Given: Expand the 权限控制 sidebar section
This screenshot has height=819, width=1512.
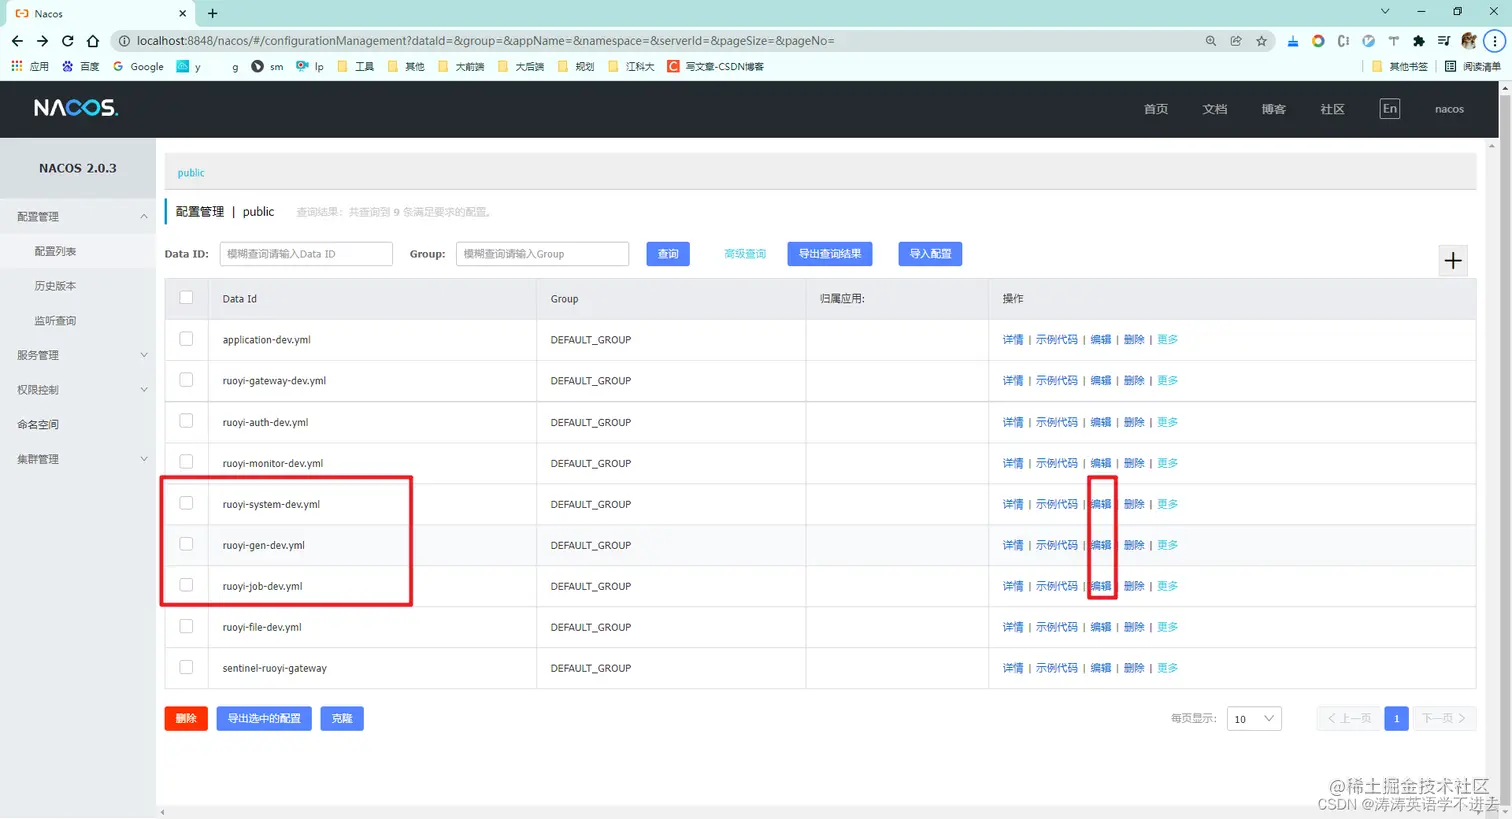Looking at the screenshot, I should (x=78, y=390).
